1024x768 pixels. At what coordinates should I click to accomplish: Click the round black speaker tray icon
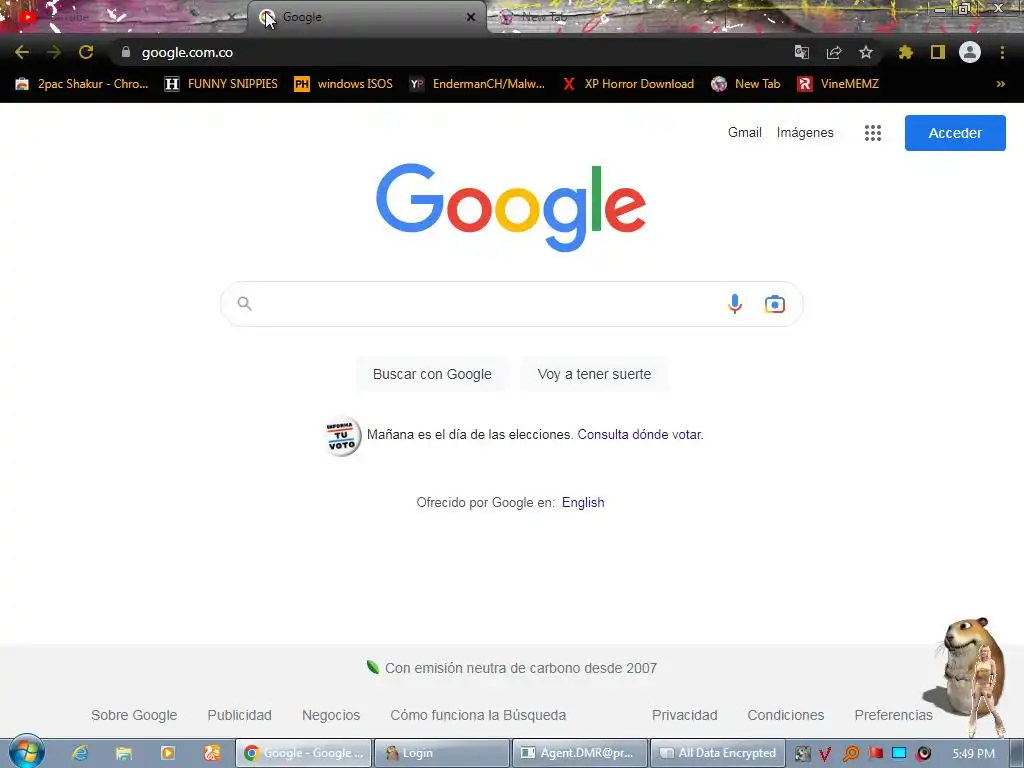[923, 754]
